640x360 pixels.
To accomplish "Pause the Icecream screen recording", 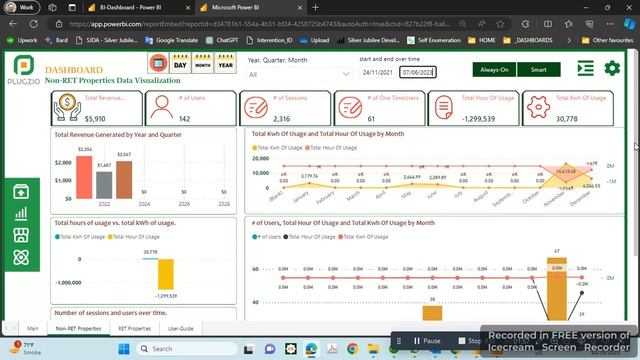I will point(427,340).
